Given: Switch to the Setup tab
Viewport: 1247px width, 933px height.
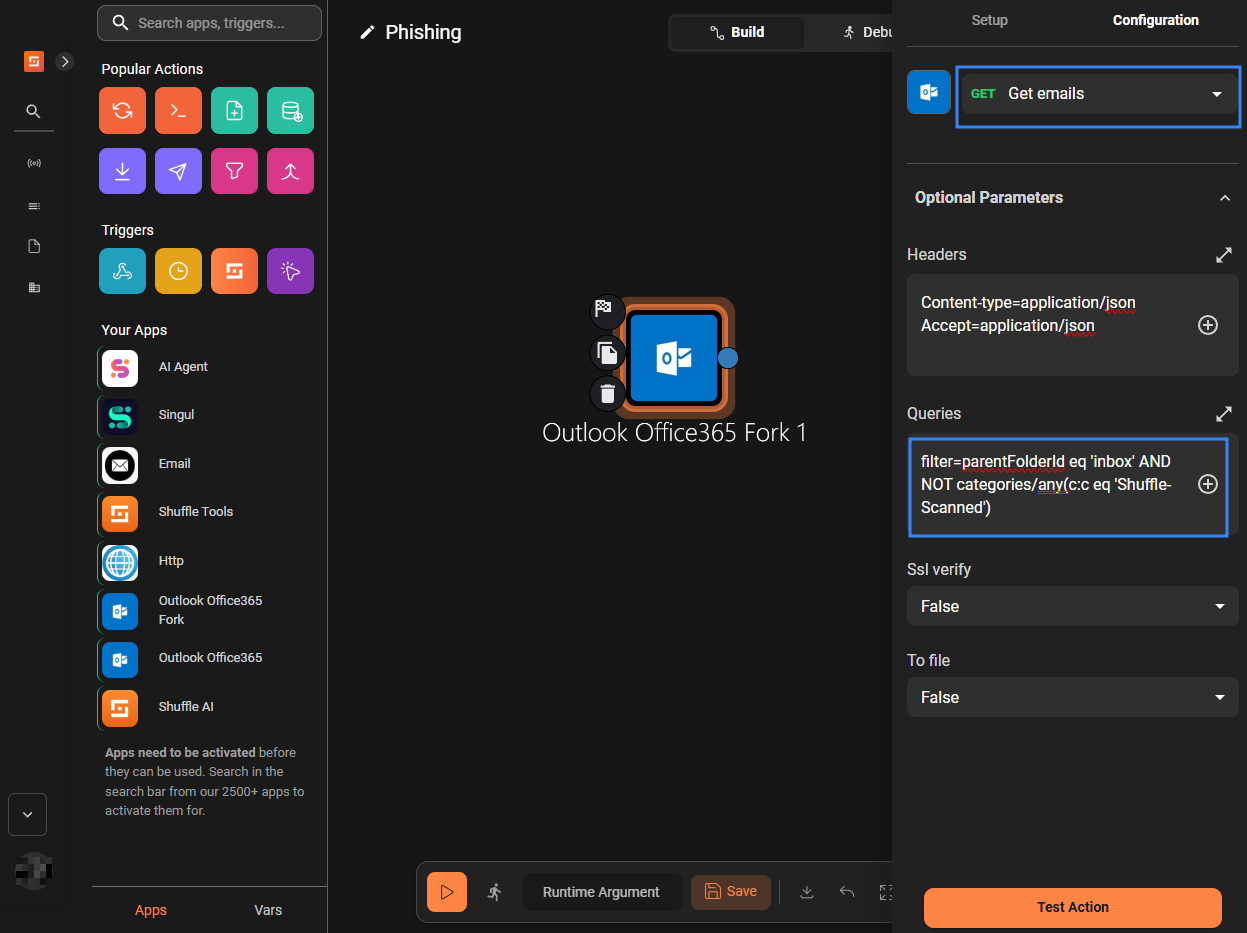Looking at the screenshot, I should click(x=989, y=20).
